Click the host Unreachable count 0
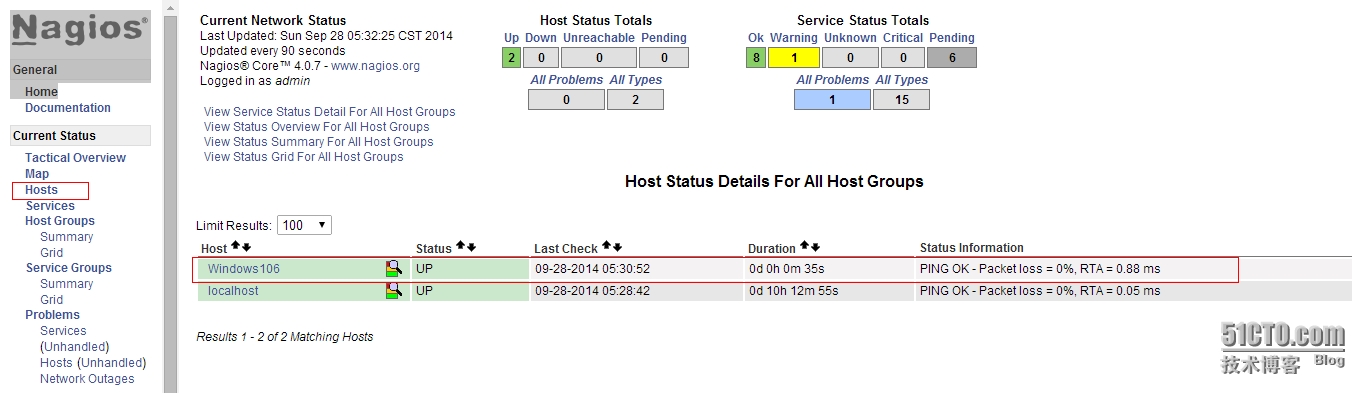 [600, 58]
